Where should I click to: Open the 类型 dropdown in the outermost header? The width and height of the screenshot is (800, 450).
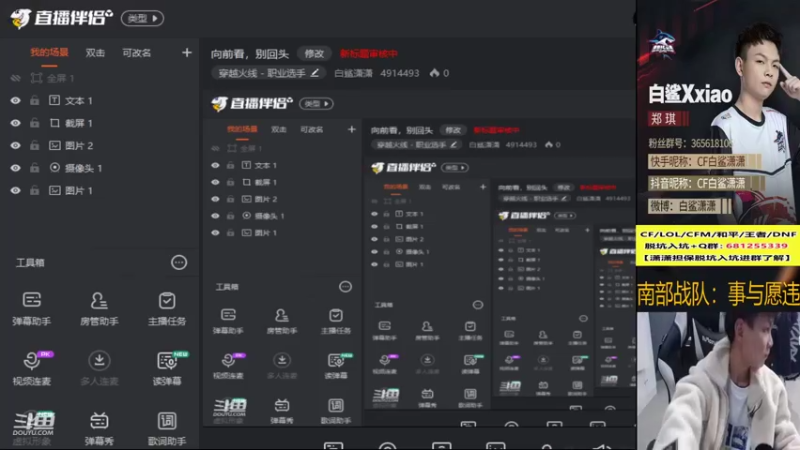pyautogui.click(x=142, y=18)
